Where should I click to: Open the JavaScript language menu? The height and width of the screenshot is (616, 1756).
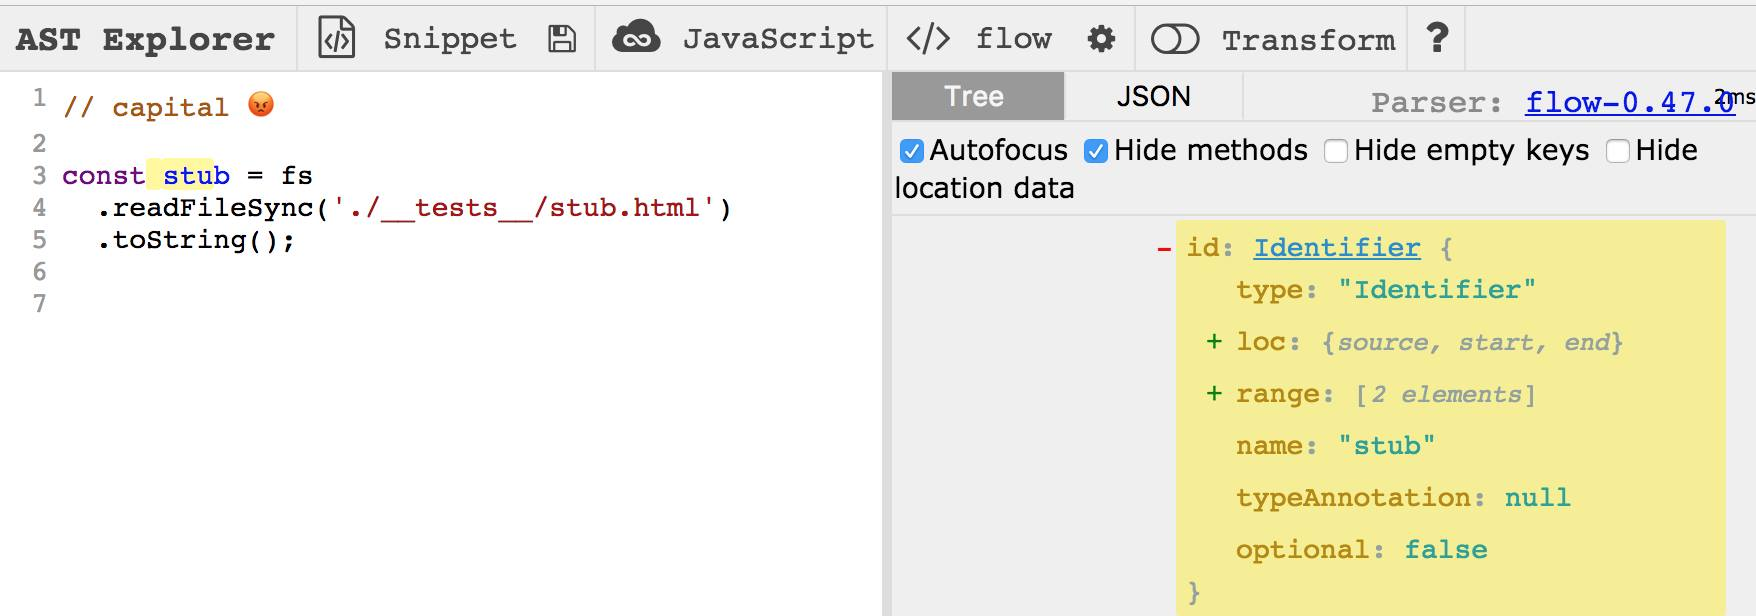[x=778, y=38]
